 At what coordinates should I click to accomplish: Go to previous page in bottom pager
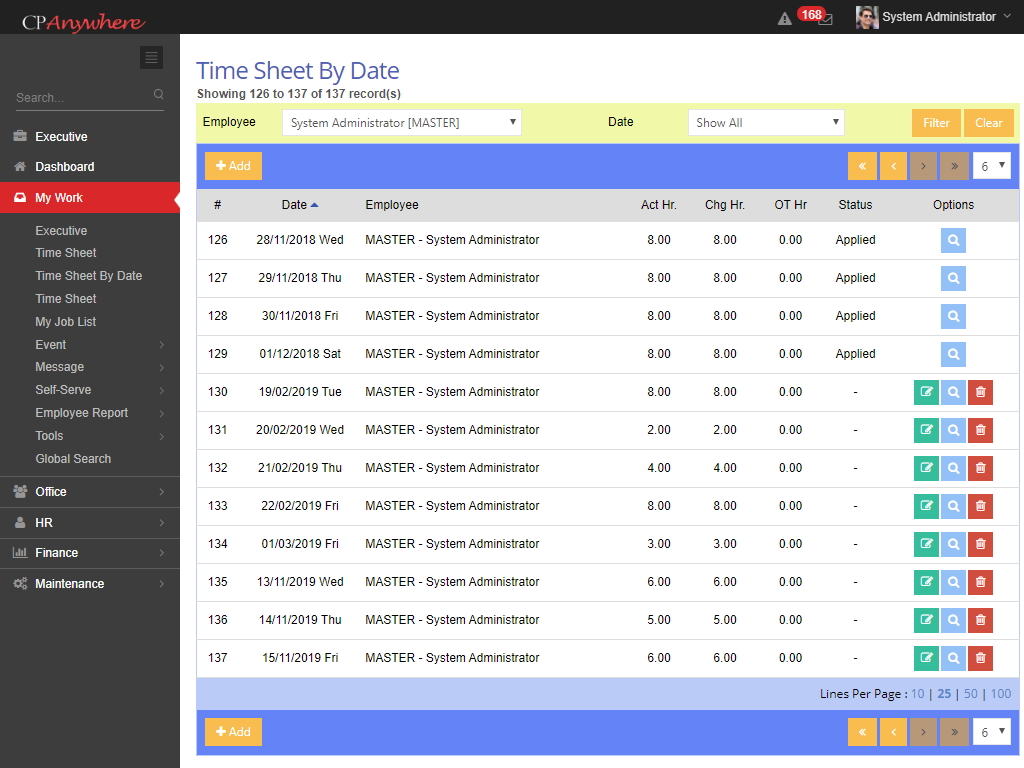[x=893, y=732]
